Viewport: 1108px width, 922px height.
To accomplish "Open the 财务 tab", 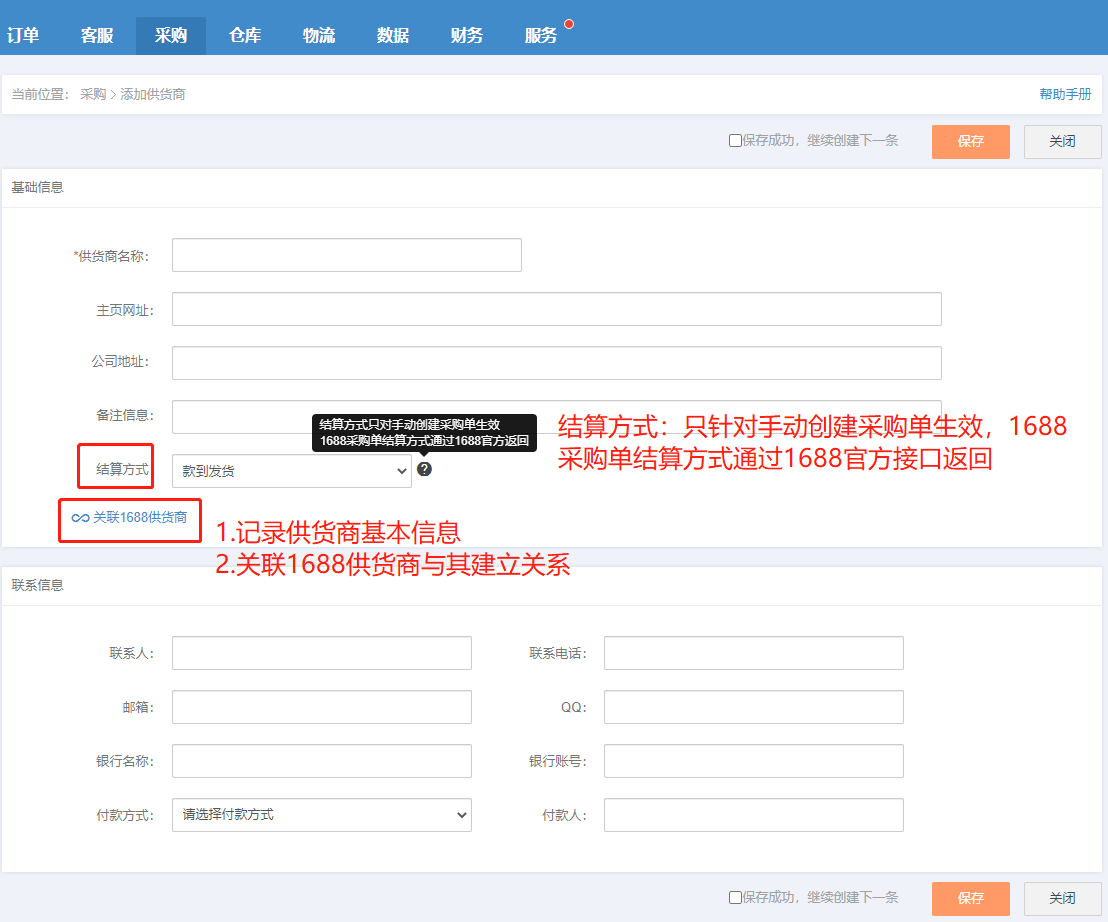I will click(x=467, y=35).
